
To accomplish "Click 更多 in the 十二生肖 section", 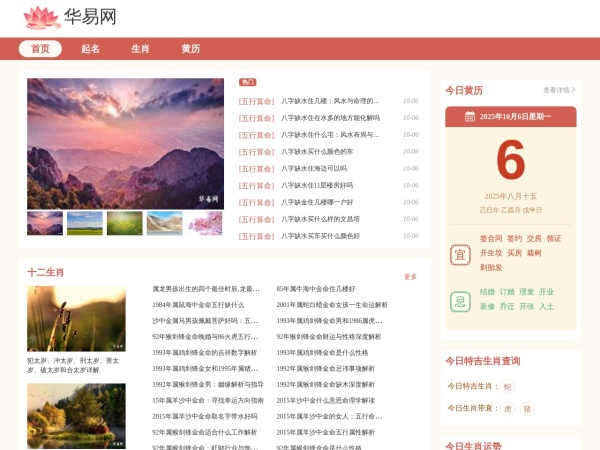I will (410, 277).
